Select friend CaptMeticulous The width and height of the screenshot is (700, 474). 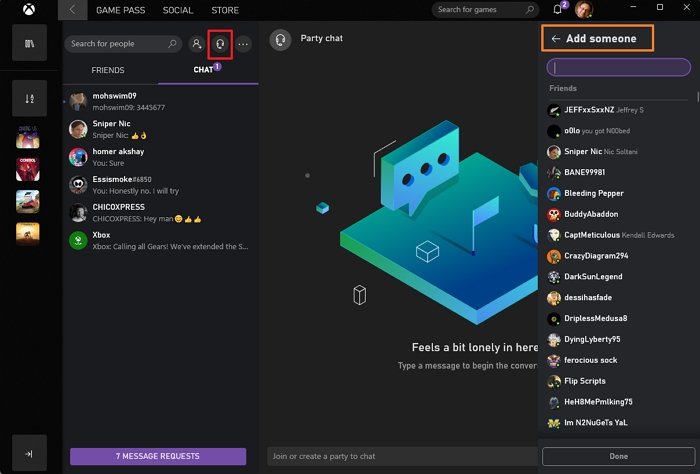click(618, 235)
